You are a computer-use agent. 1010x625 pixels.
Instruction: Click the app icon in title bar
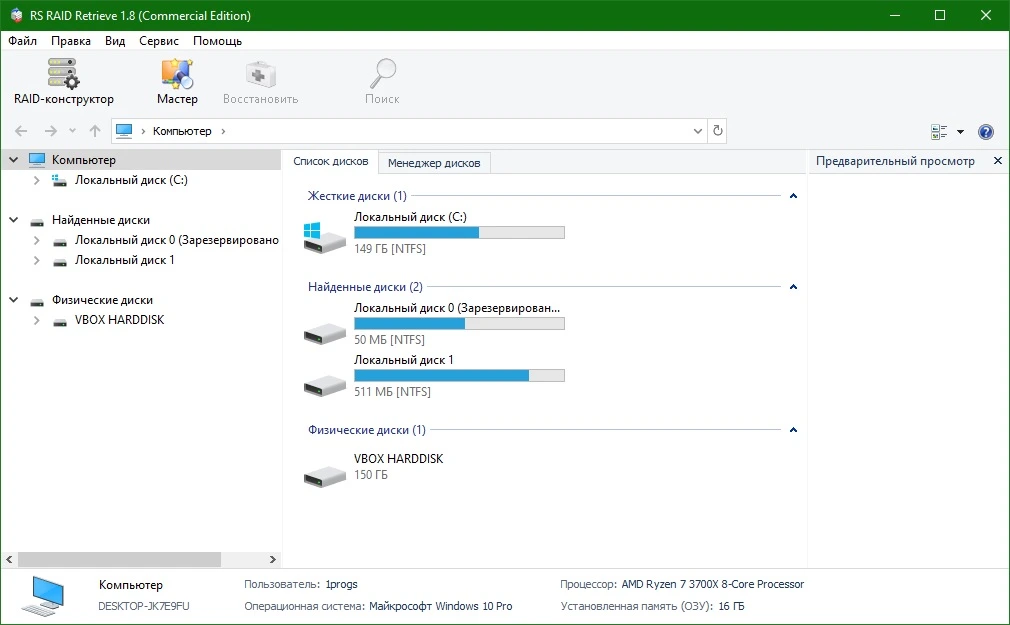16,15
